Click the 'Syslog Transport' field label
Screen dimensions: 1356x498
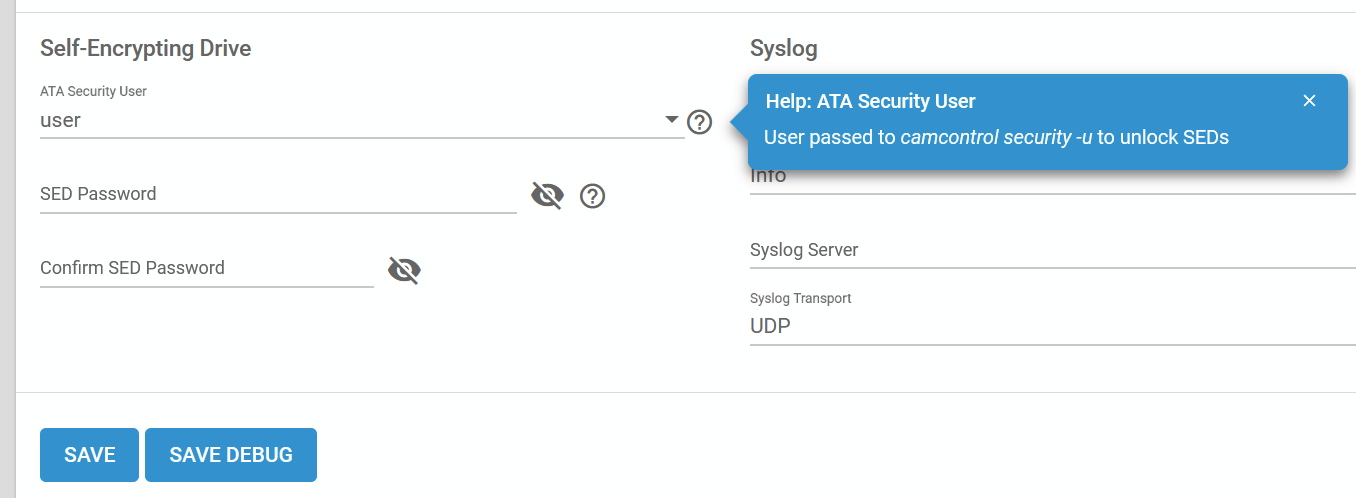pos(800,298)
